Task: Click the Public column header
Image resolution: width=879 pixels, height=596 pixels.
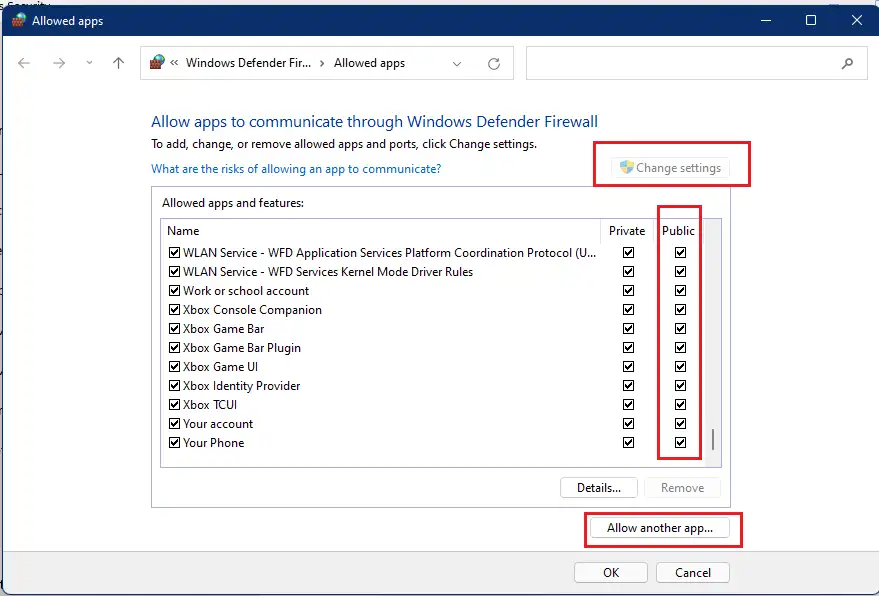Action: (678, 231)
